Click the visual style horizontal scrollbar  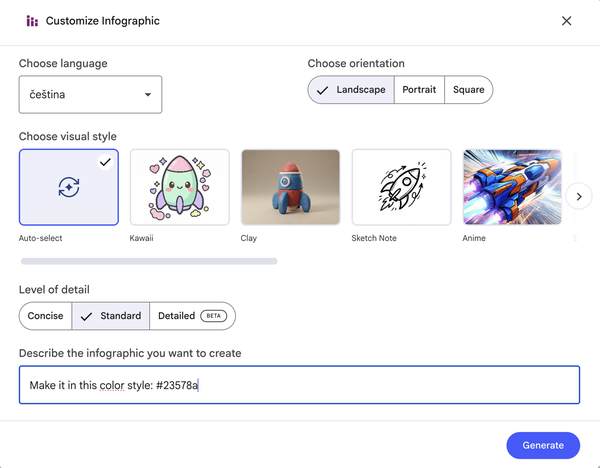click(x=149, y=261)
